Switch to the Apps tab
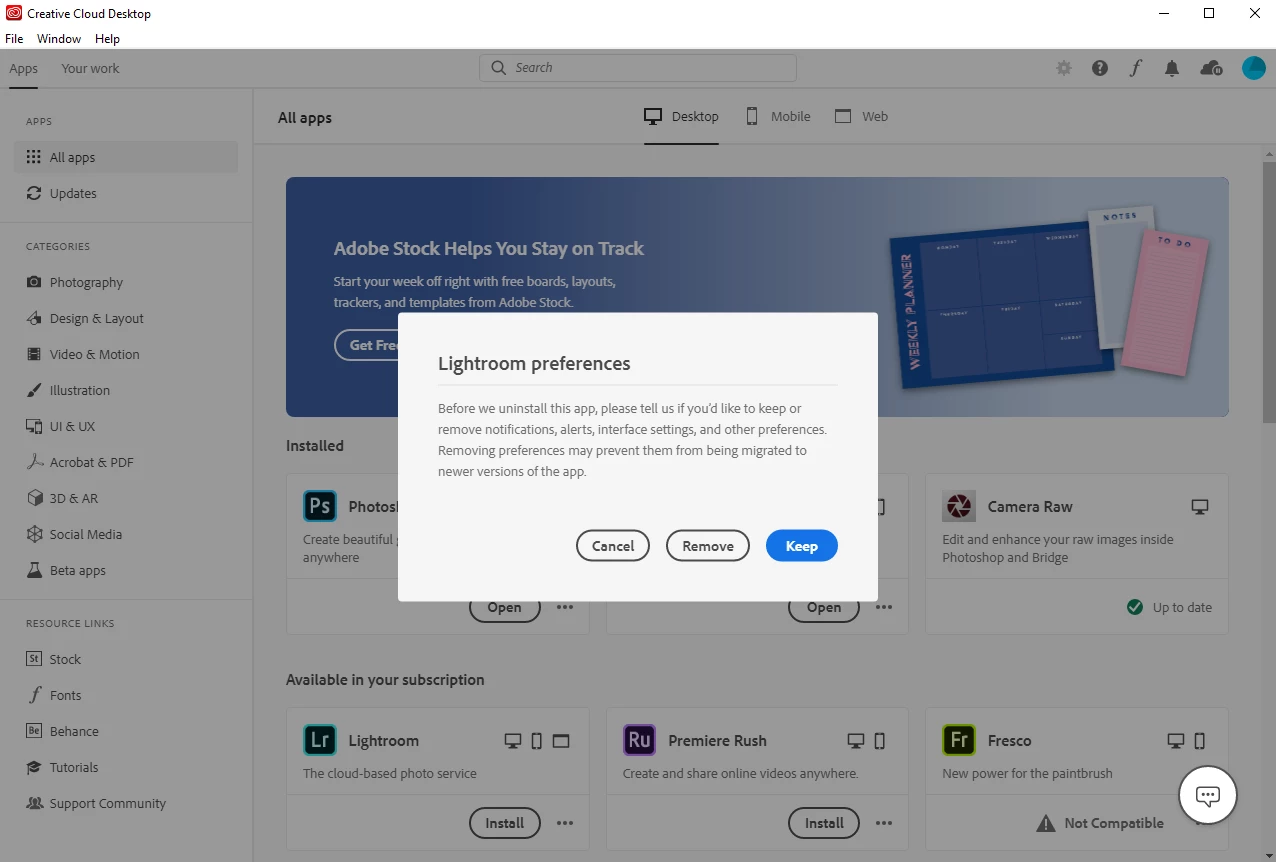Viewport: 1276px width, 862px height. click(x=23, y=69)
